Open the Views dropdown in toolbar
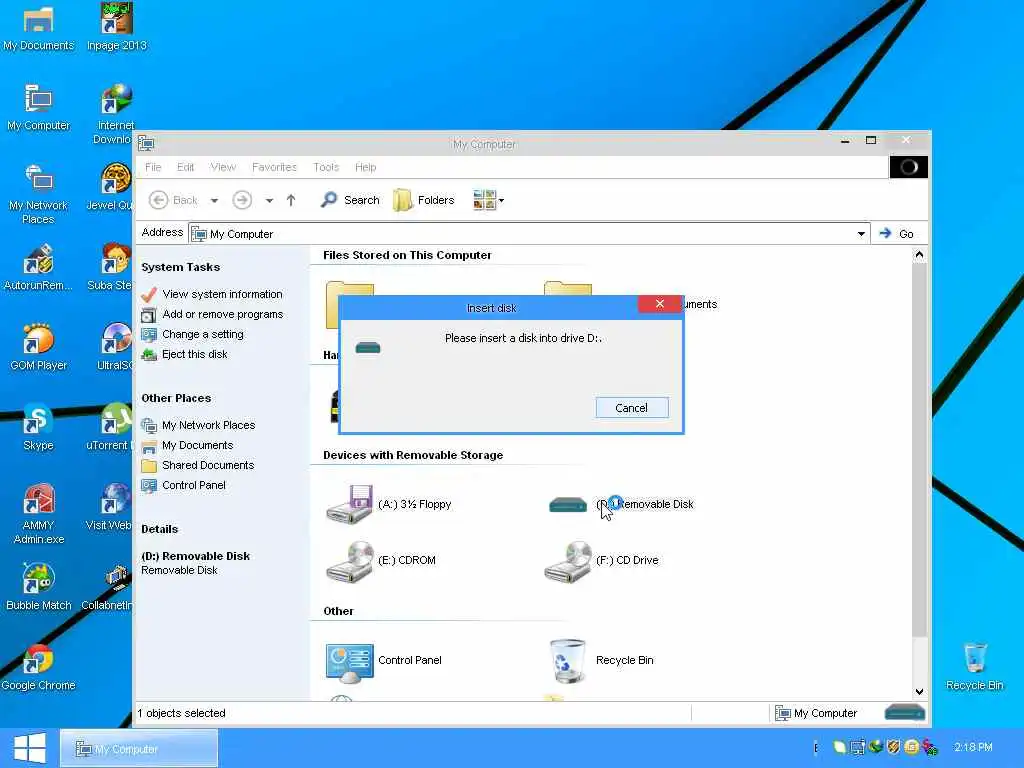Viewport: 1024px width, 768px height. click(x=488, y=200)
